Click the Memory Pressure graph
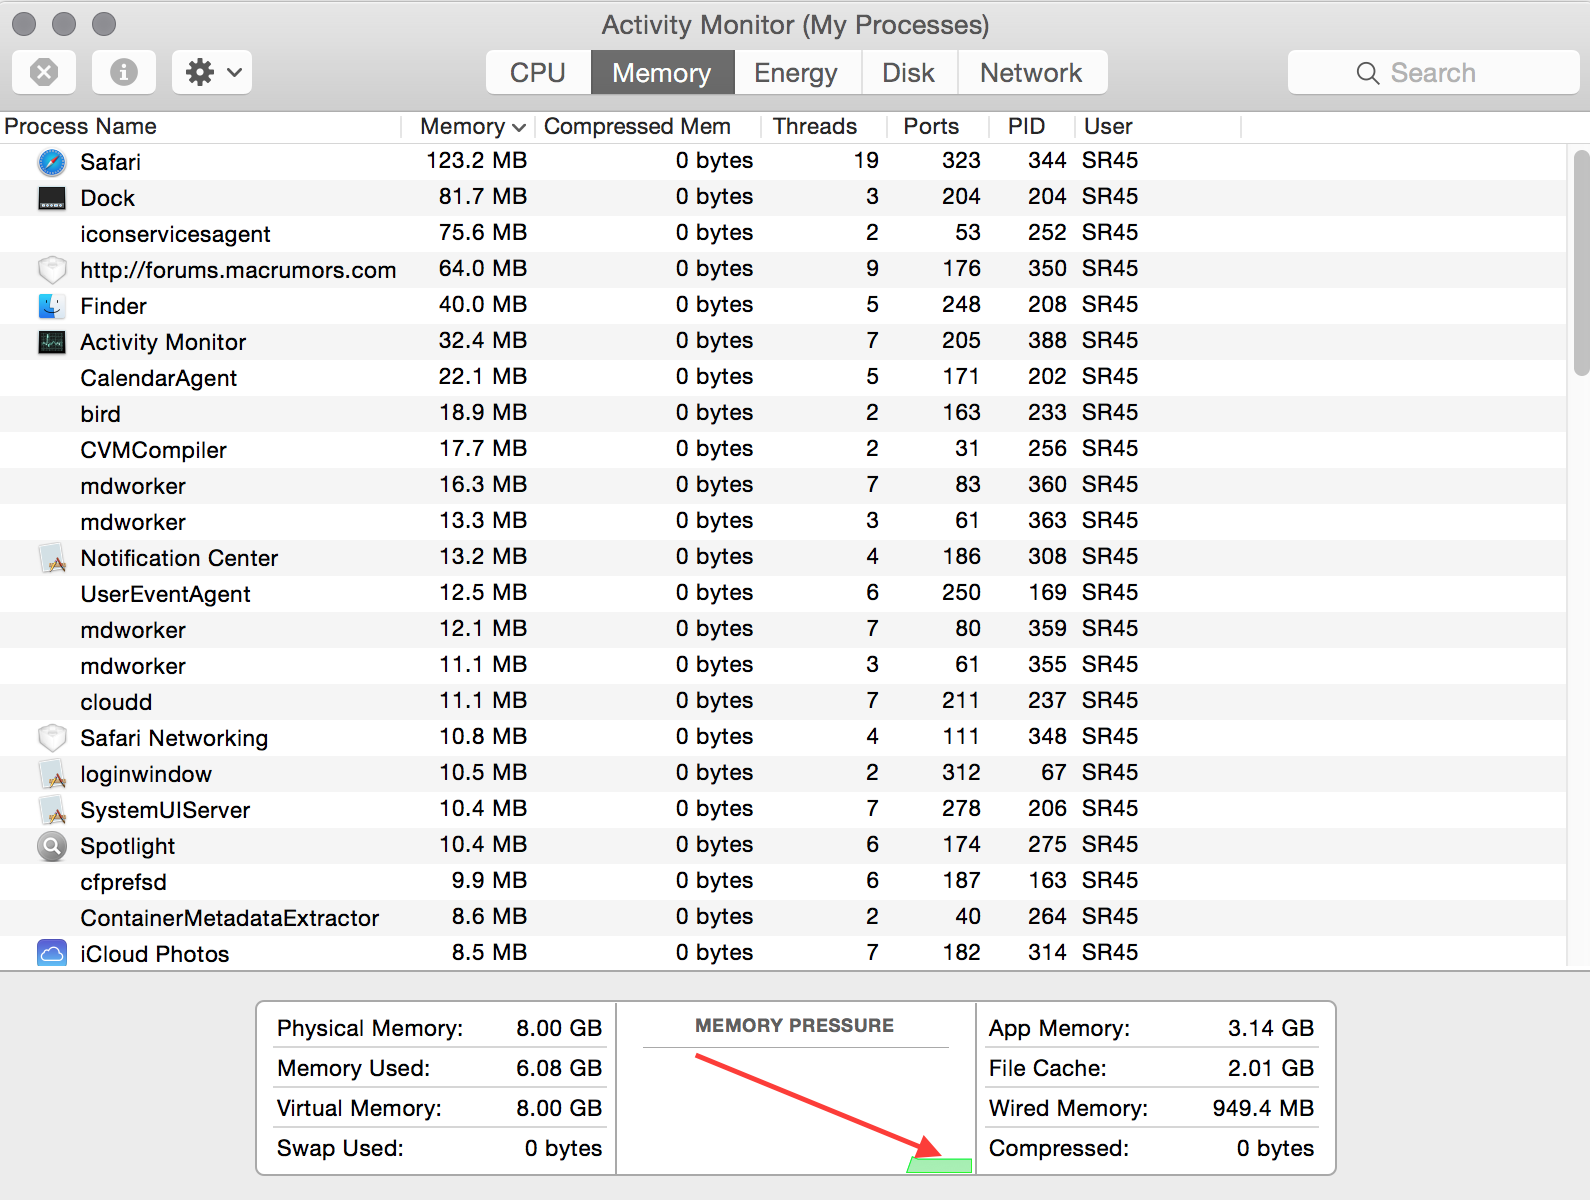Viewport: 1590px width, 1200px height. click(x=796, y=1110)
